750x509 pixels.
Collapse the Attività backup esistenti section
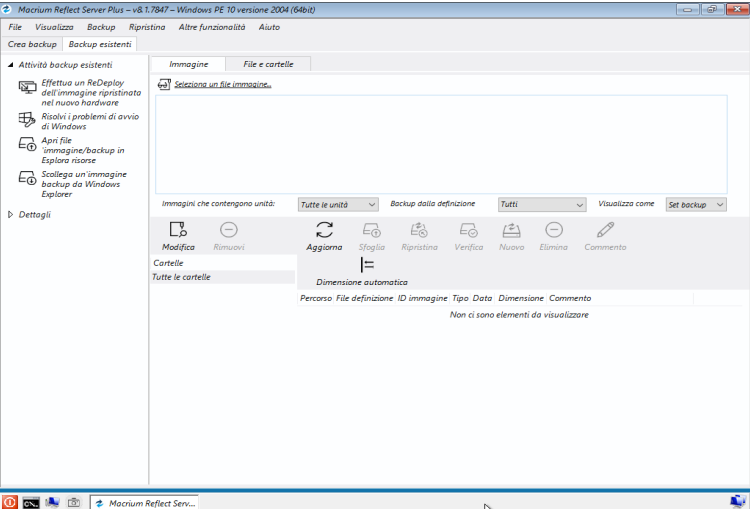(11, 65)
